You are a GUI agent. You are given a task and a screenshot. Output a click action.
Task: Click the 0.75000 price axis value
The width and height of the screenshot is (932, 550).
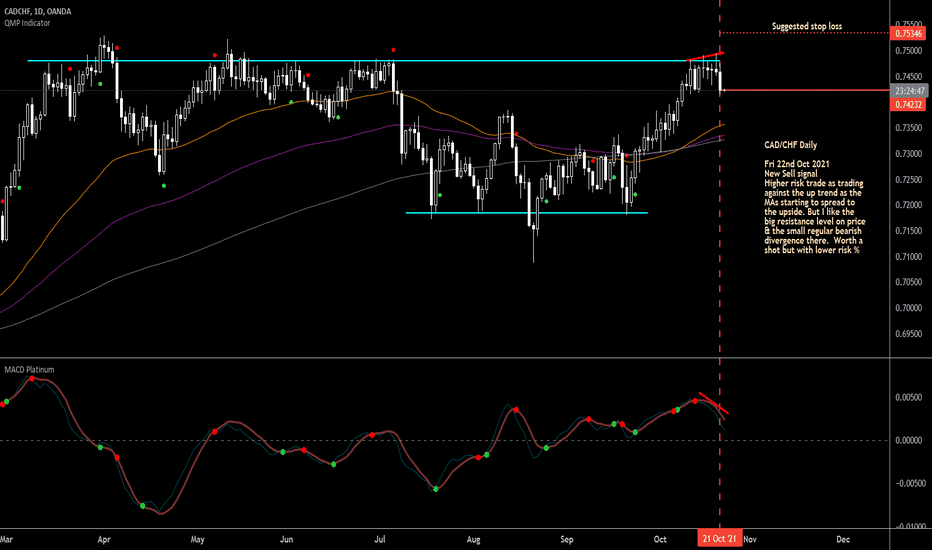[x=909, y=51]
